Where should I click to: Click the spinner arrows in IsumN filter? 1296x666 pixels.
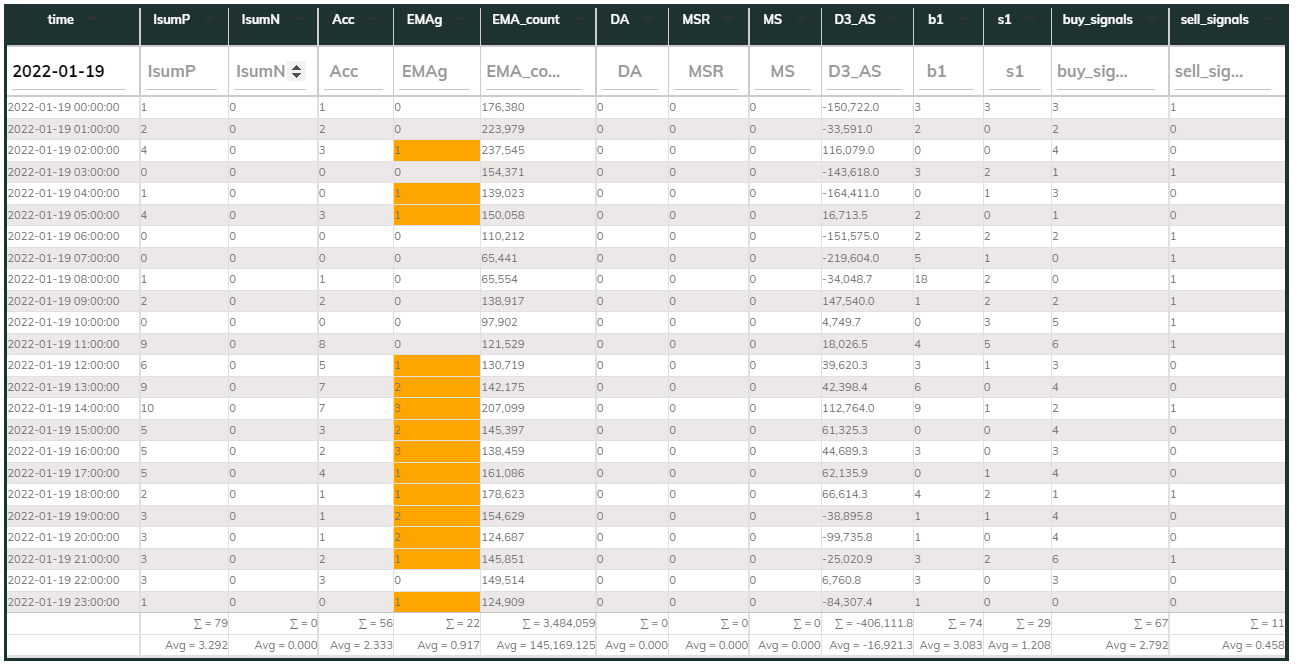tap(296, 72)
